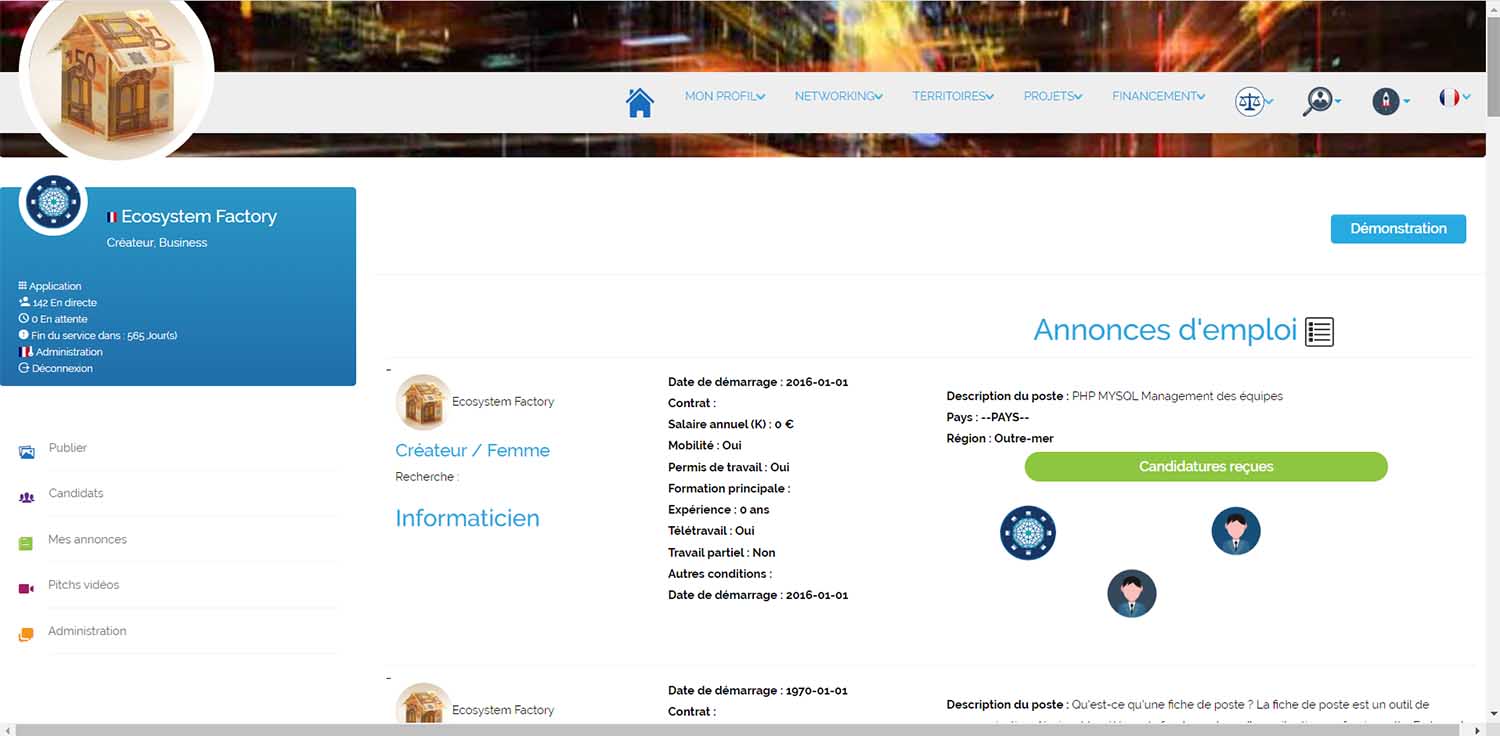Viewport: 1500px width, 736px height.
Task: View the lower middle candidate avatar
Action: (1132, 594)
